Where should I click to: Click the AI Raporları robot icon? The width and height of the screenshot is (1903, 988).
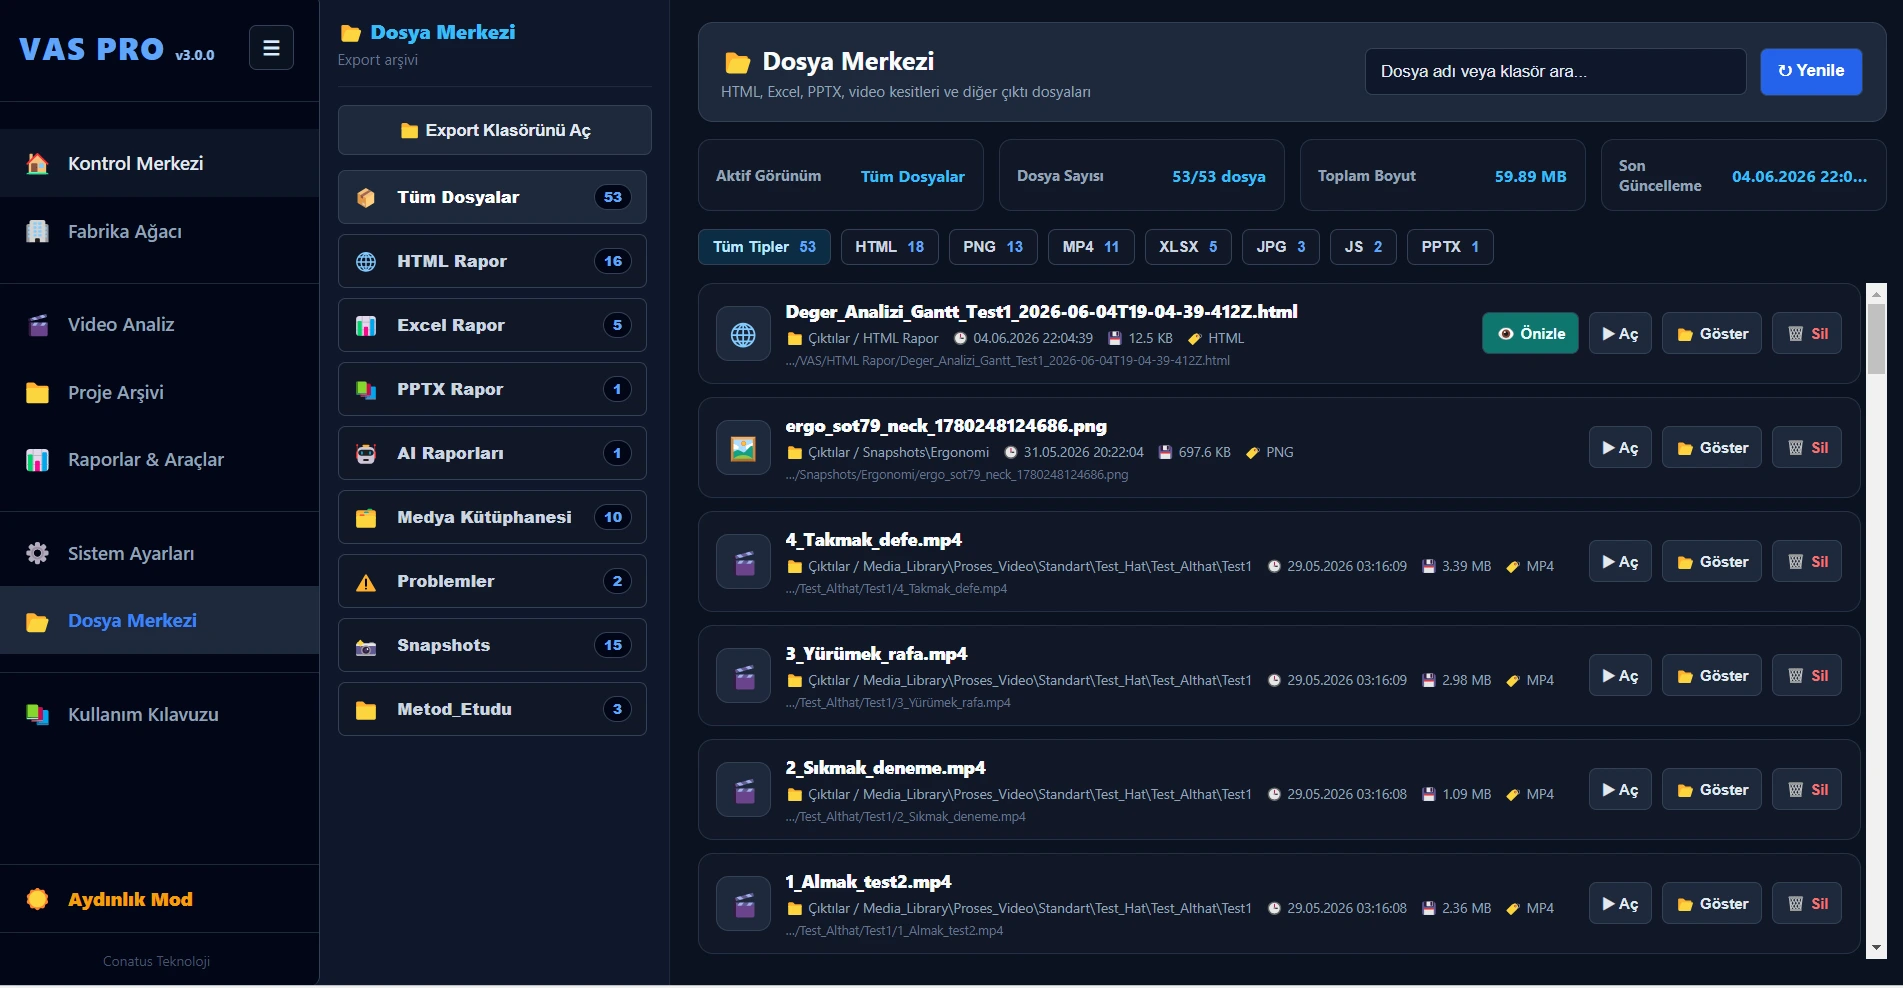(x=366, y=454)
